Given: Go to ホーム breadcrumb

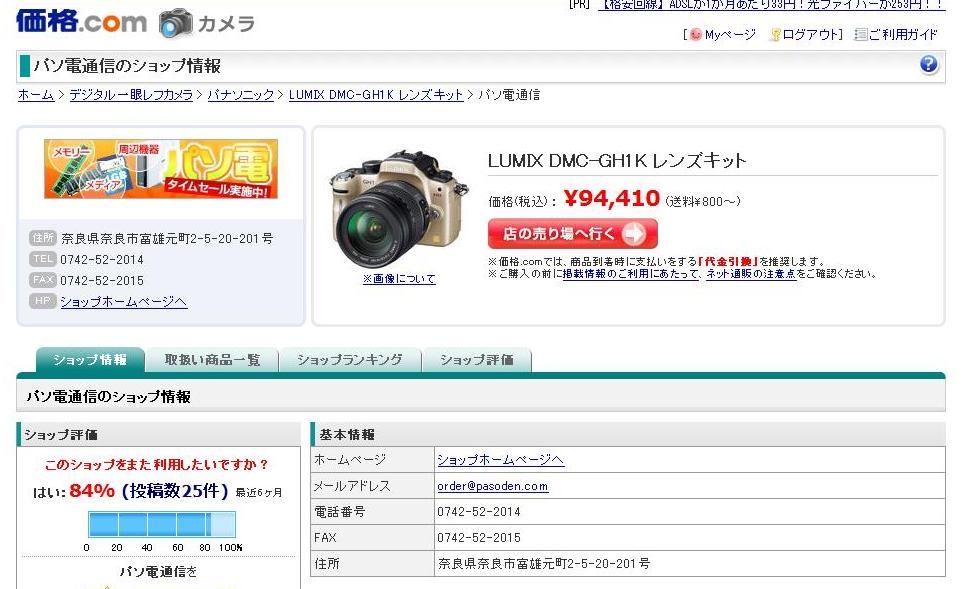Looking at the screenshot, I should pos(36,94).
